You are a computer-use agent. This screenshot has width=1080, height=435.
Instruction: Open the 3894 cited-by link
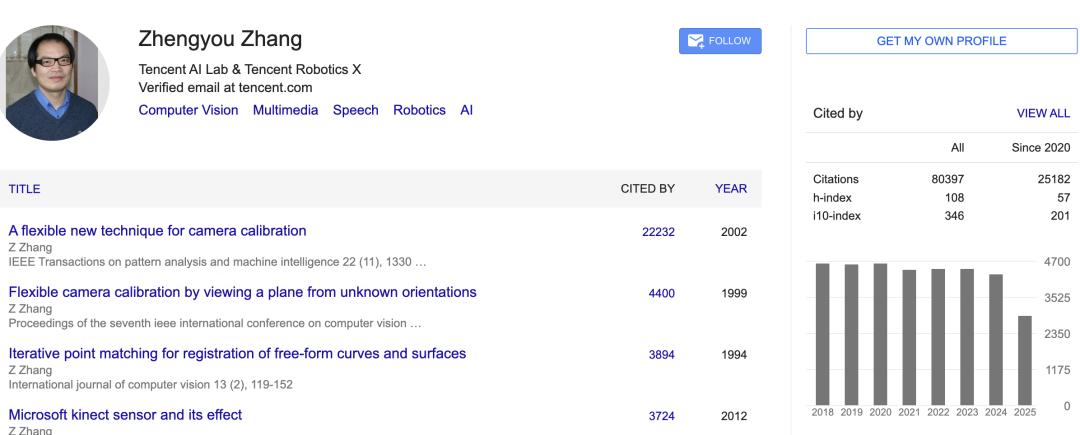click(662, 354)
